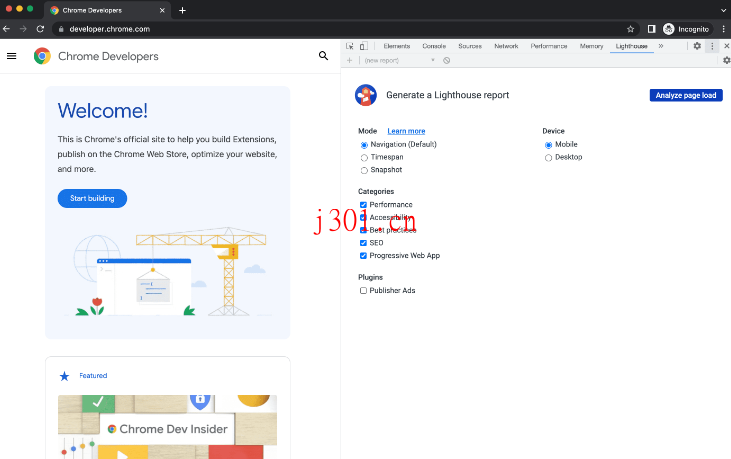Click the Generate a Lighthouse report title
This screenshot has width=731, height=459.
[x=448, y=95]
